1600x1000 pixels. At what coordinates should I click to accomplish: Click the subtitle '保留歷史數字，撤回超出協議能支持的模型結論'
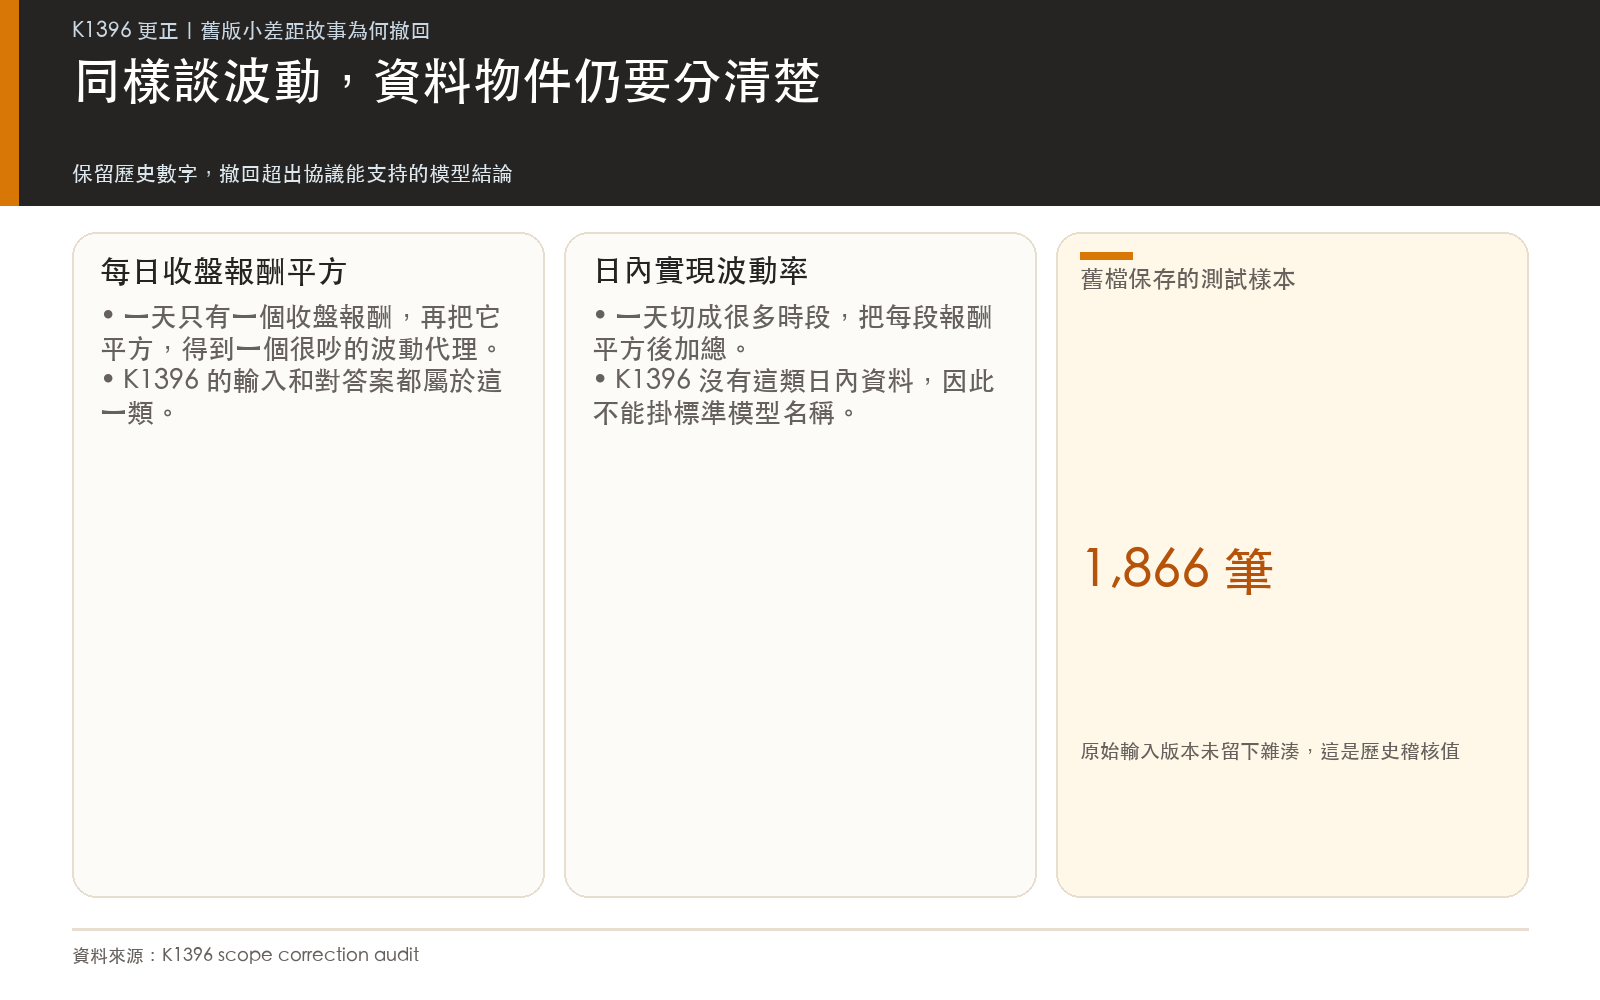click(292, 174)
